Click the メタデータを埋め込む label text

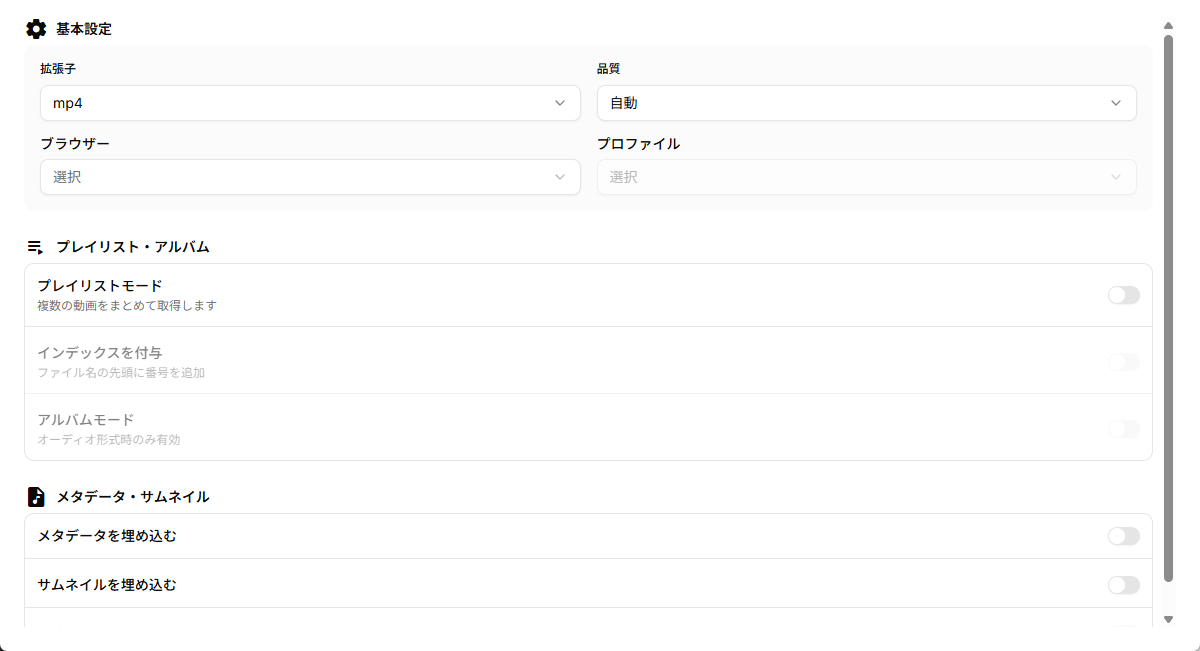pos(107,536)
